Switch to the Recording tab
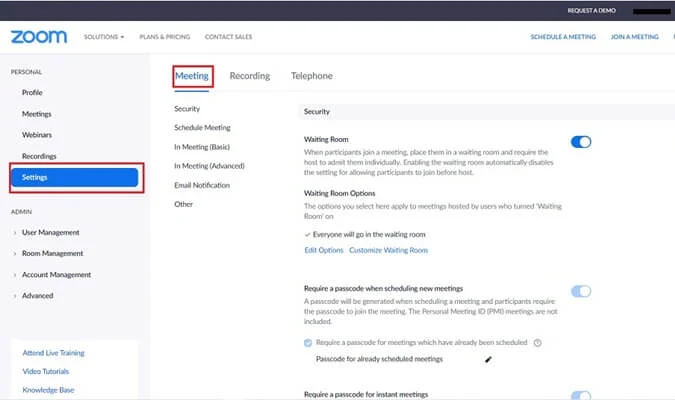Viewport: 675px width, 400px height. click(x=250, y=76)
